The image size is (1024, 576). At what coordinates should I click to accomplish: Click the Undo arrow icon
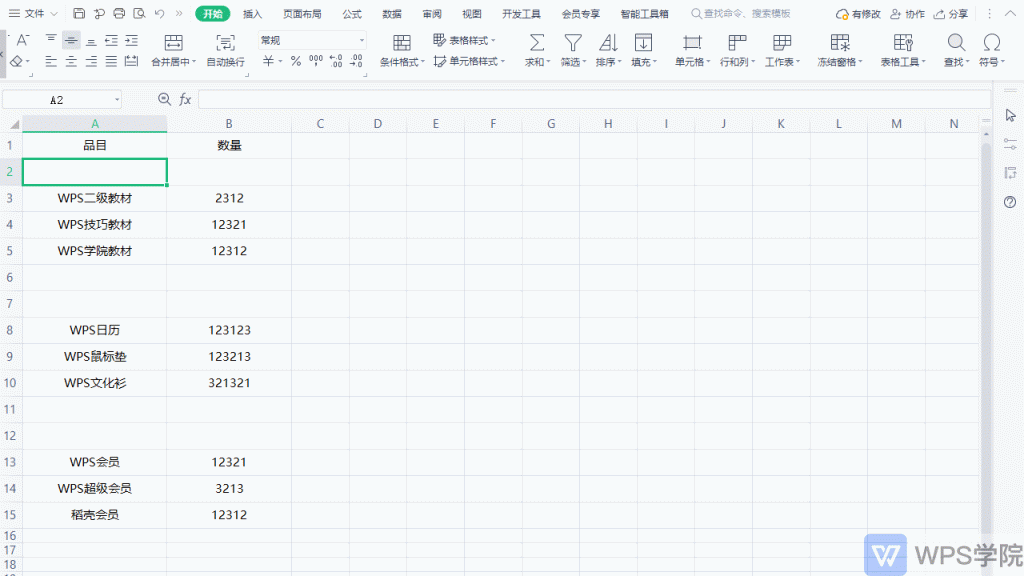pos(159,14)
